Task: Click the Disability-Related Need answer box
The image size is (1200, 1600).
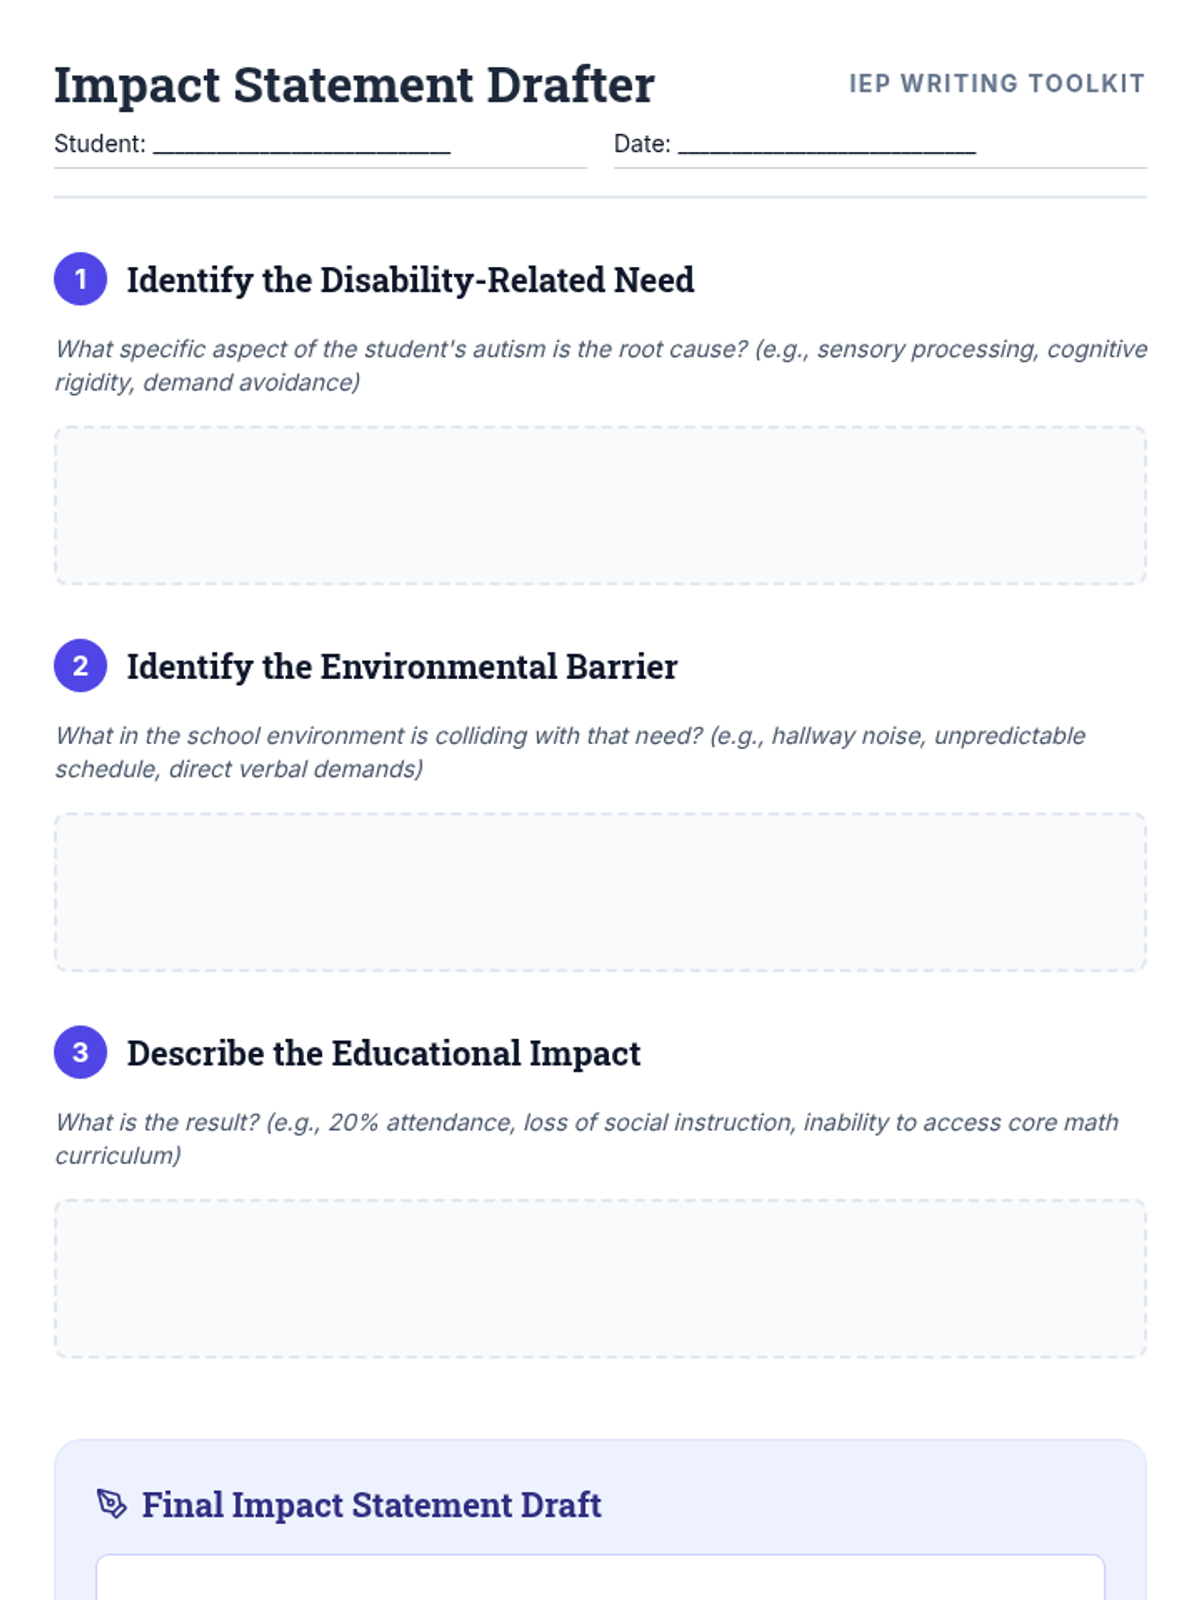Action: (x=600, y=506)
